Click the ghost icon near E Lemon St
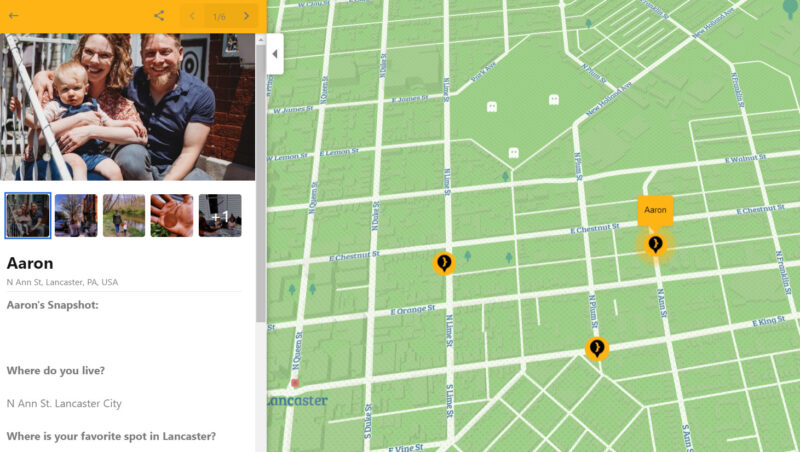 [514, 153]
